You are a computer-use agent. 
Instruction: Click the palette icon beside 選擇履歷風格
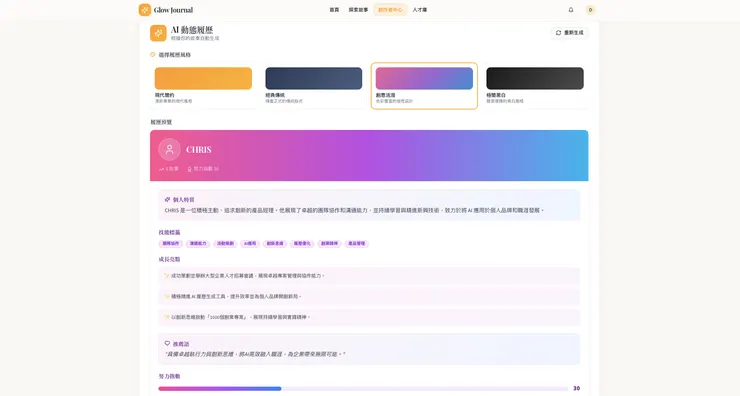(x=153, y=55)
